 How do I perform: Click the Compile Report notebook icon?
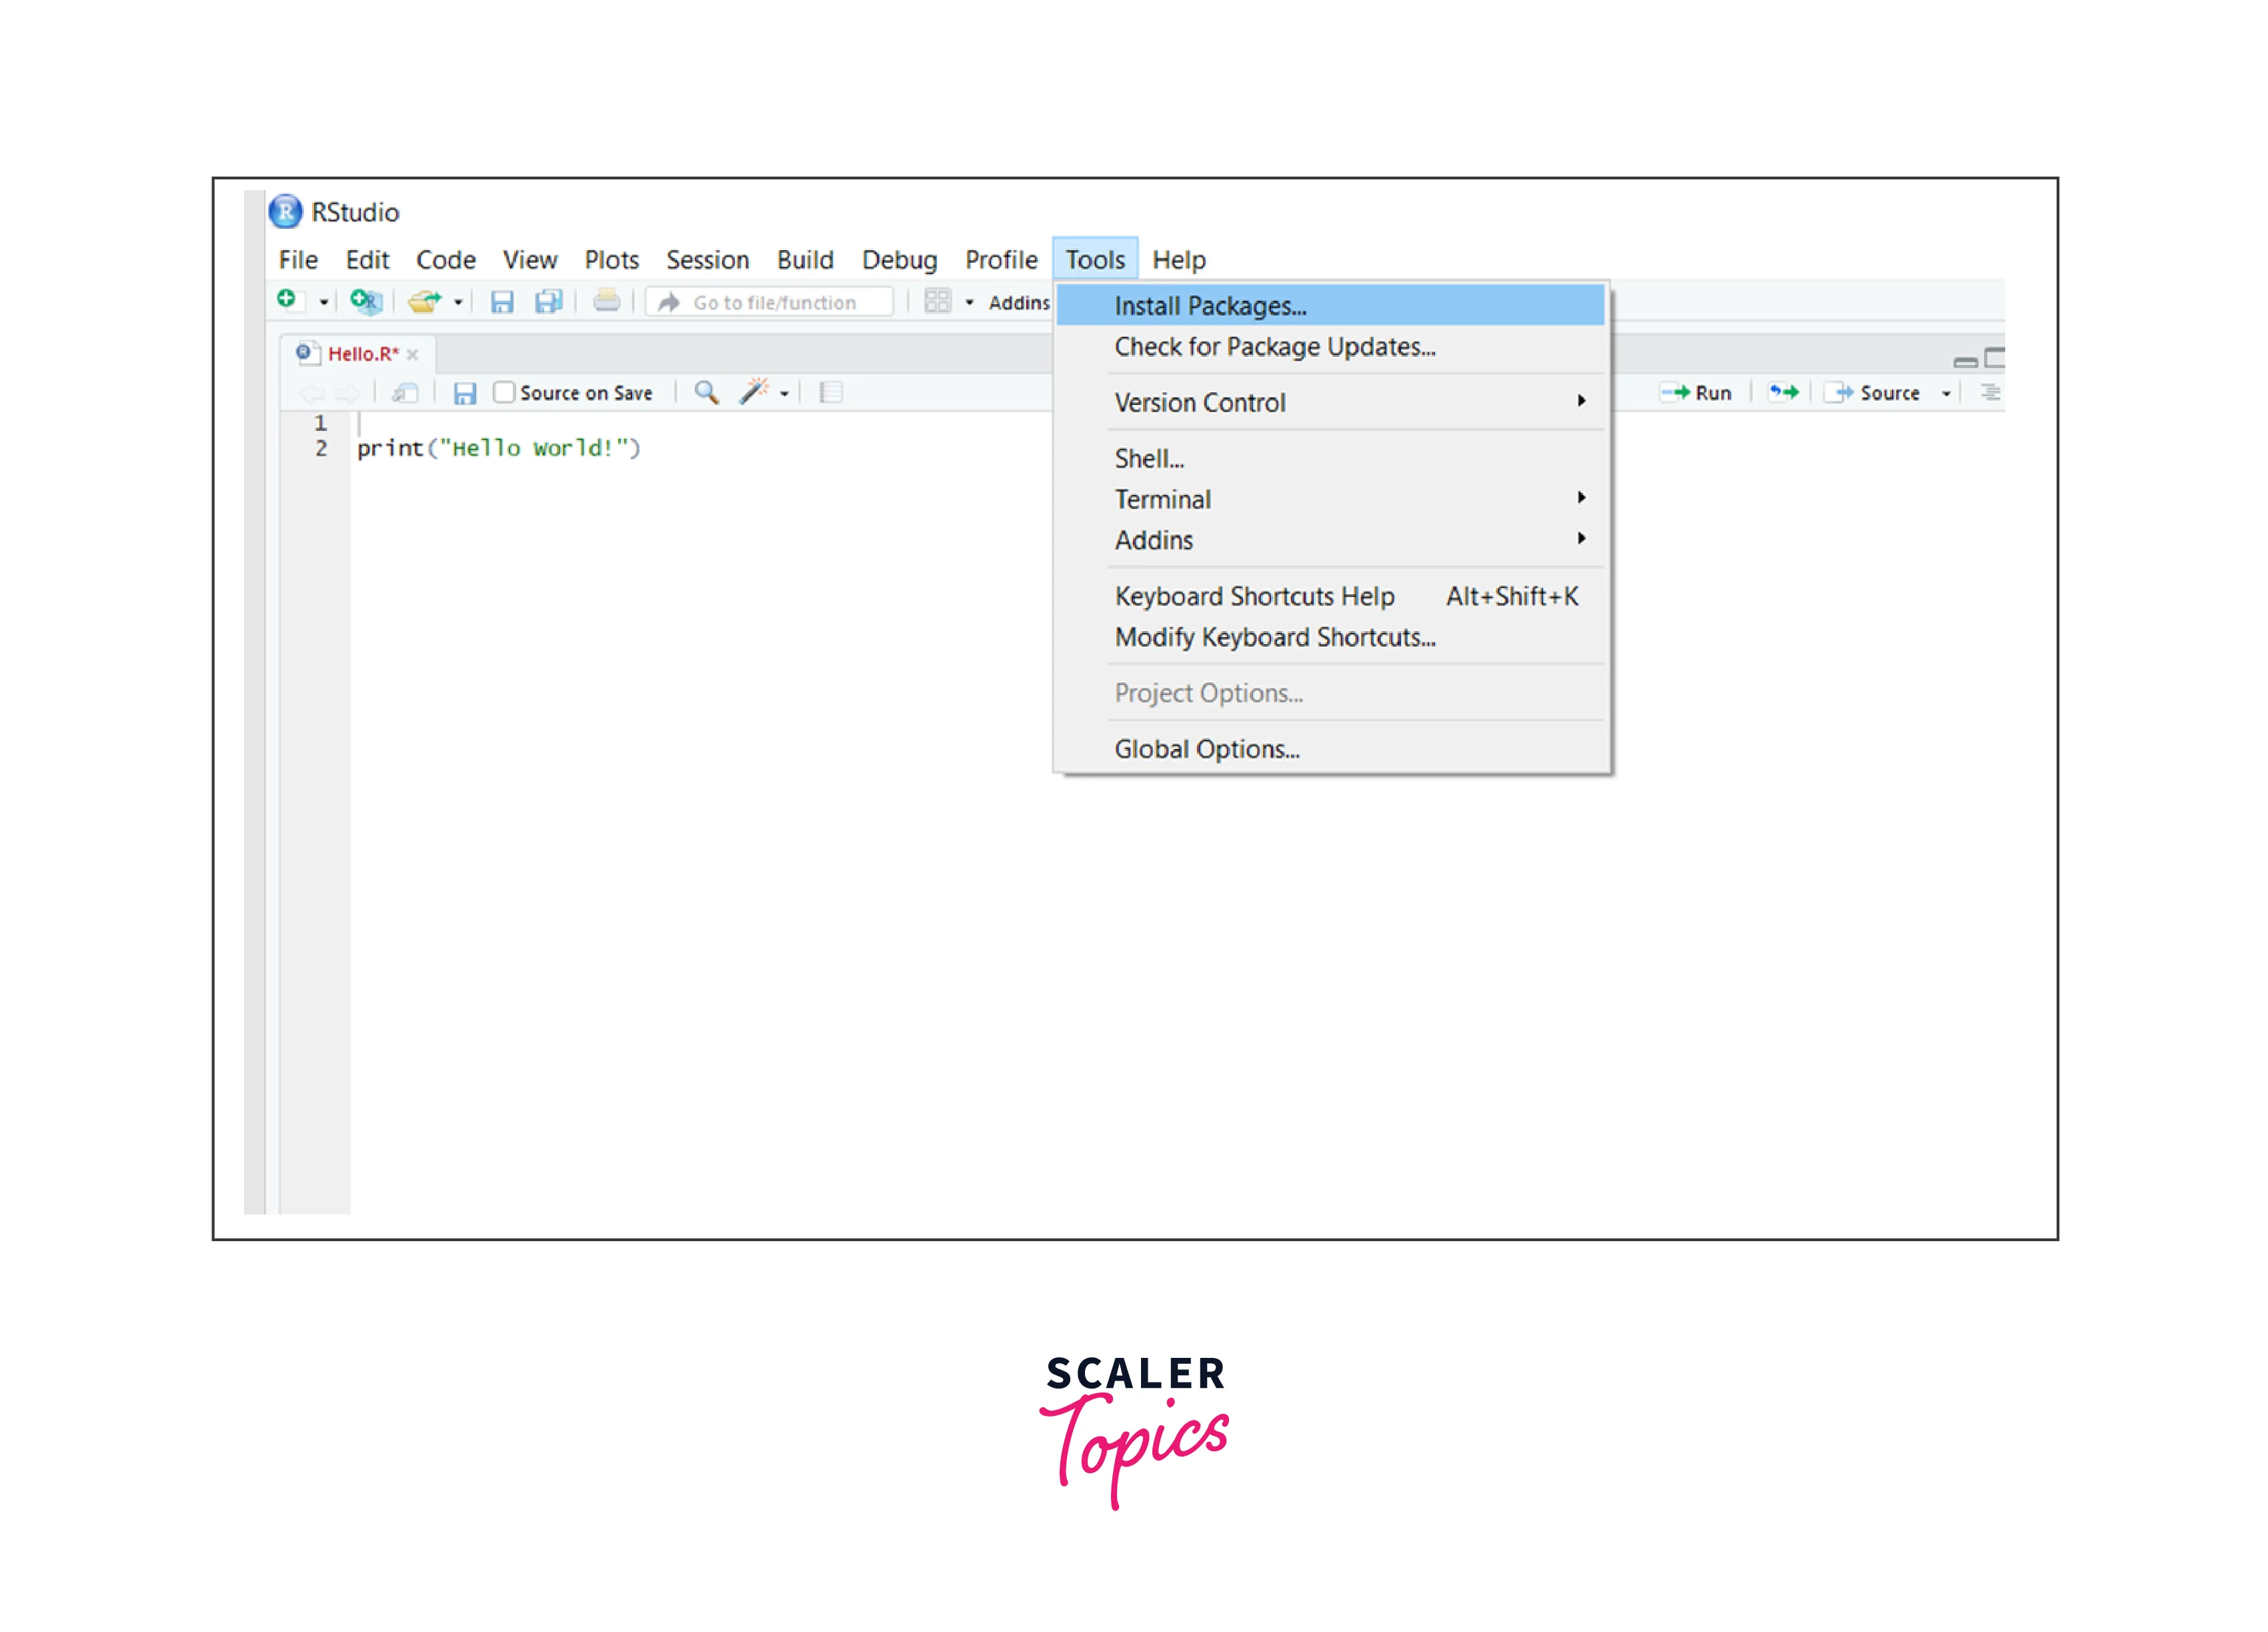(831, 392)
